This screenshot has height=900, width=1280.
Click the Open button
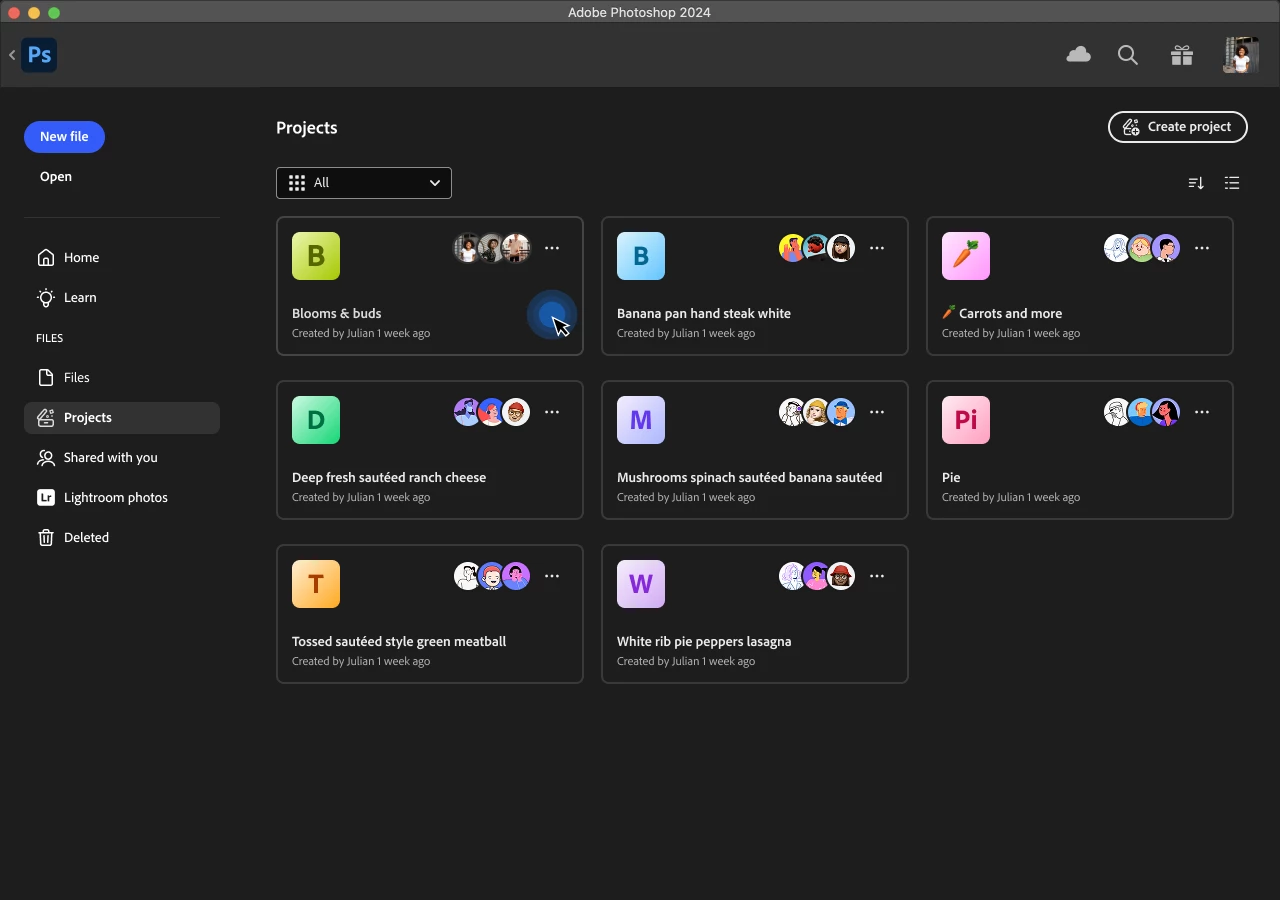click(56, 176)
